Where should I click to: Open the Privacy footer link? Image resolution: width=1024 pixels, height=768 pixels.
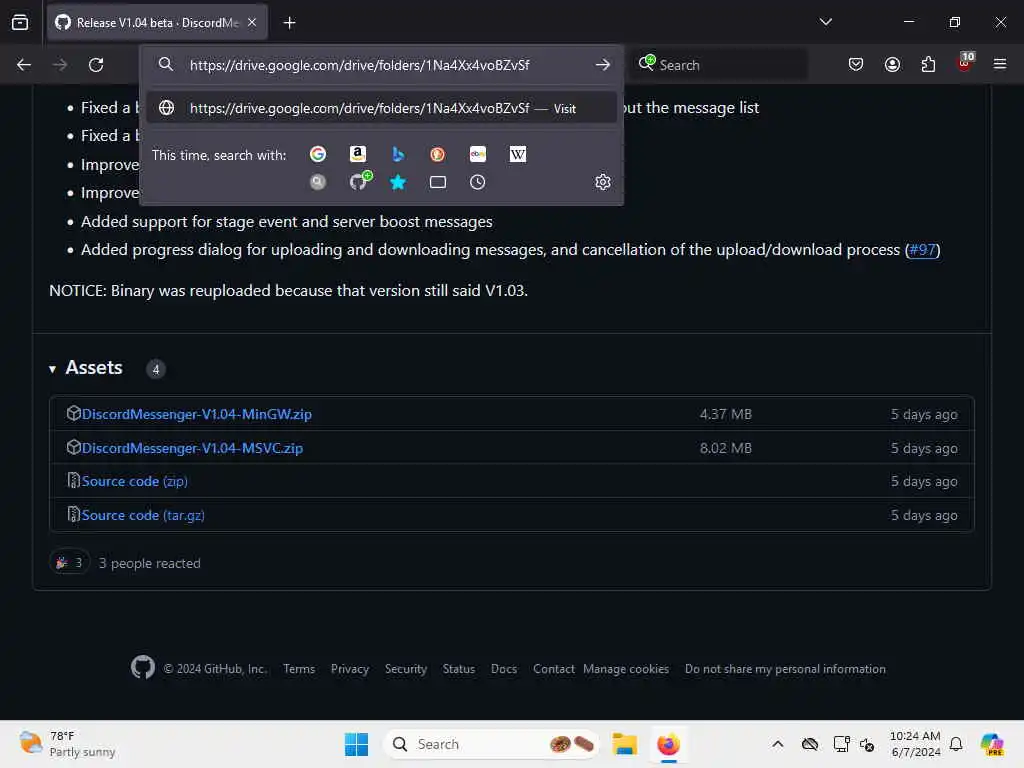(x=350, y=669)
